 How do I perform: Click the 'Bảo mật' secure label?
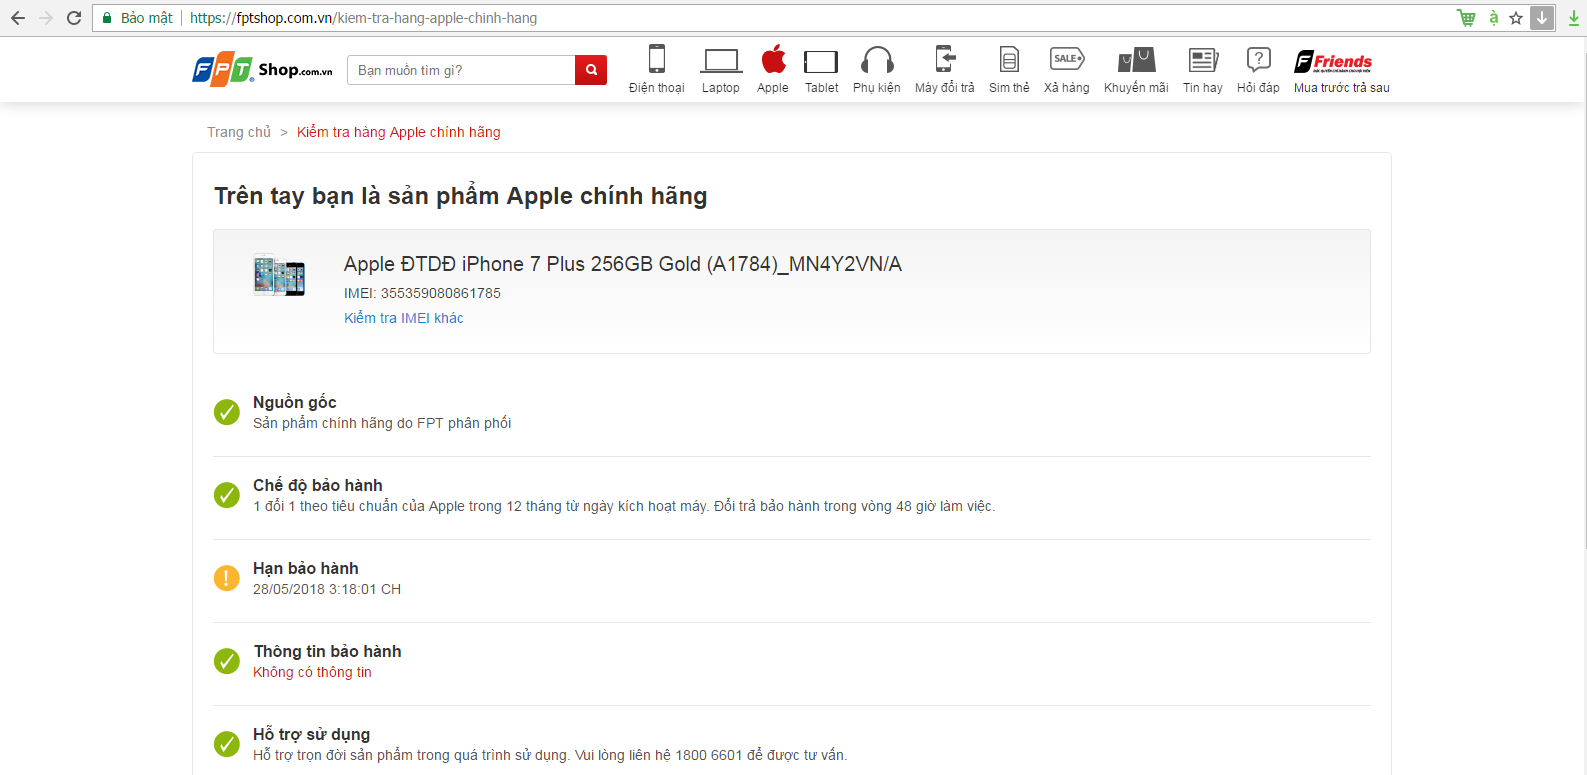click(147, 18)
